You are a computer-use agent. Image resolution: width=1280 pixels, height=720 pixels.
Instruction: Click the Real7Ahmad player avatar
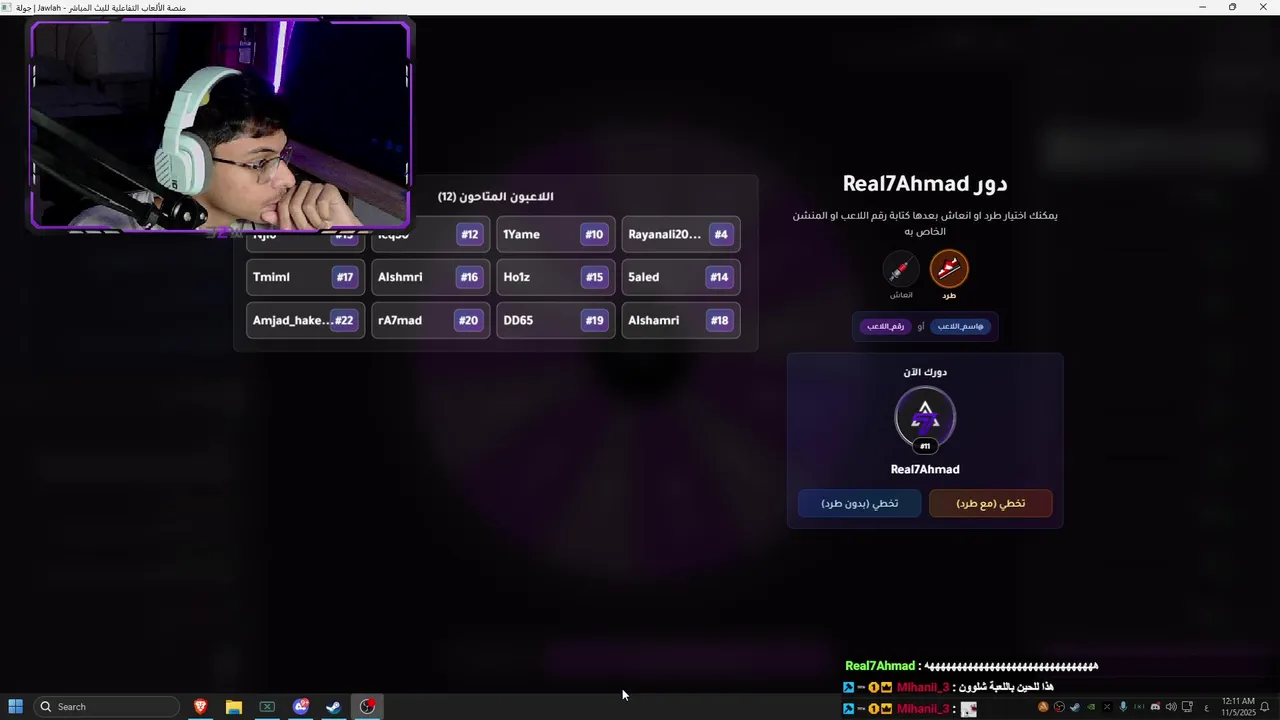pyautogui.click(x=925, y=417)
